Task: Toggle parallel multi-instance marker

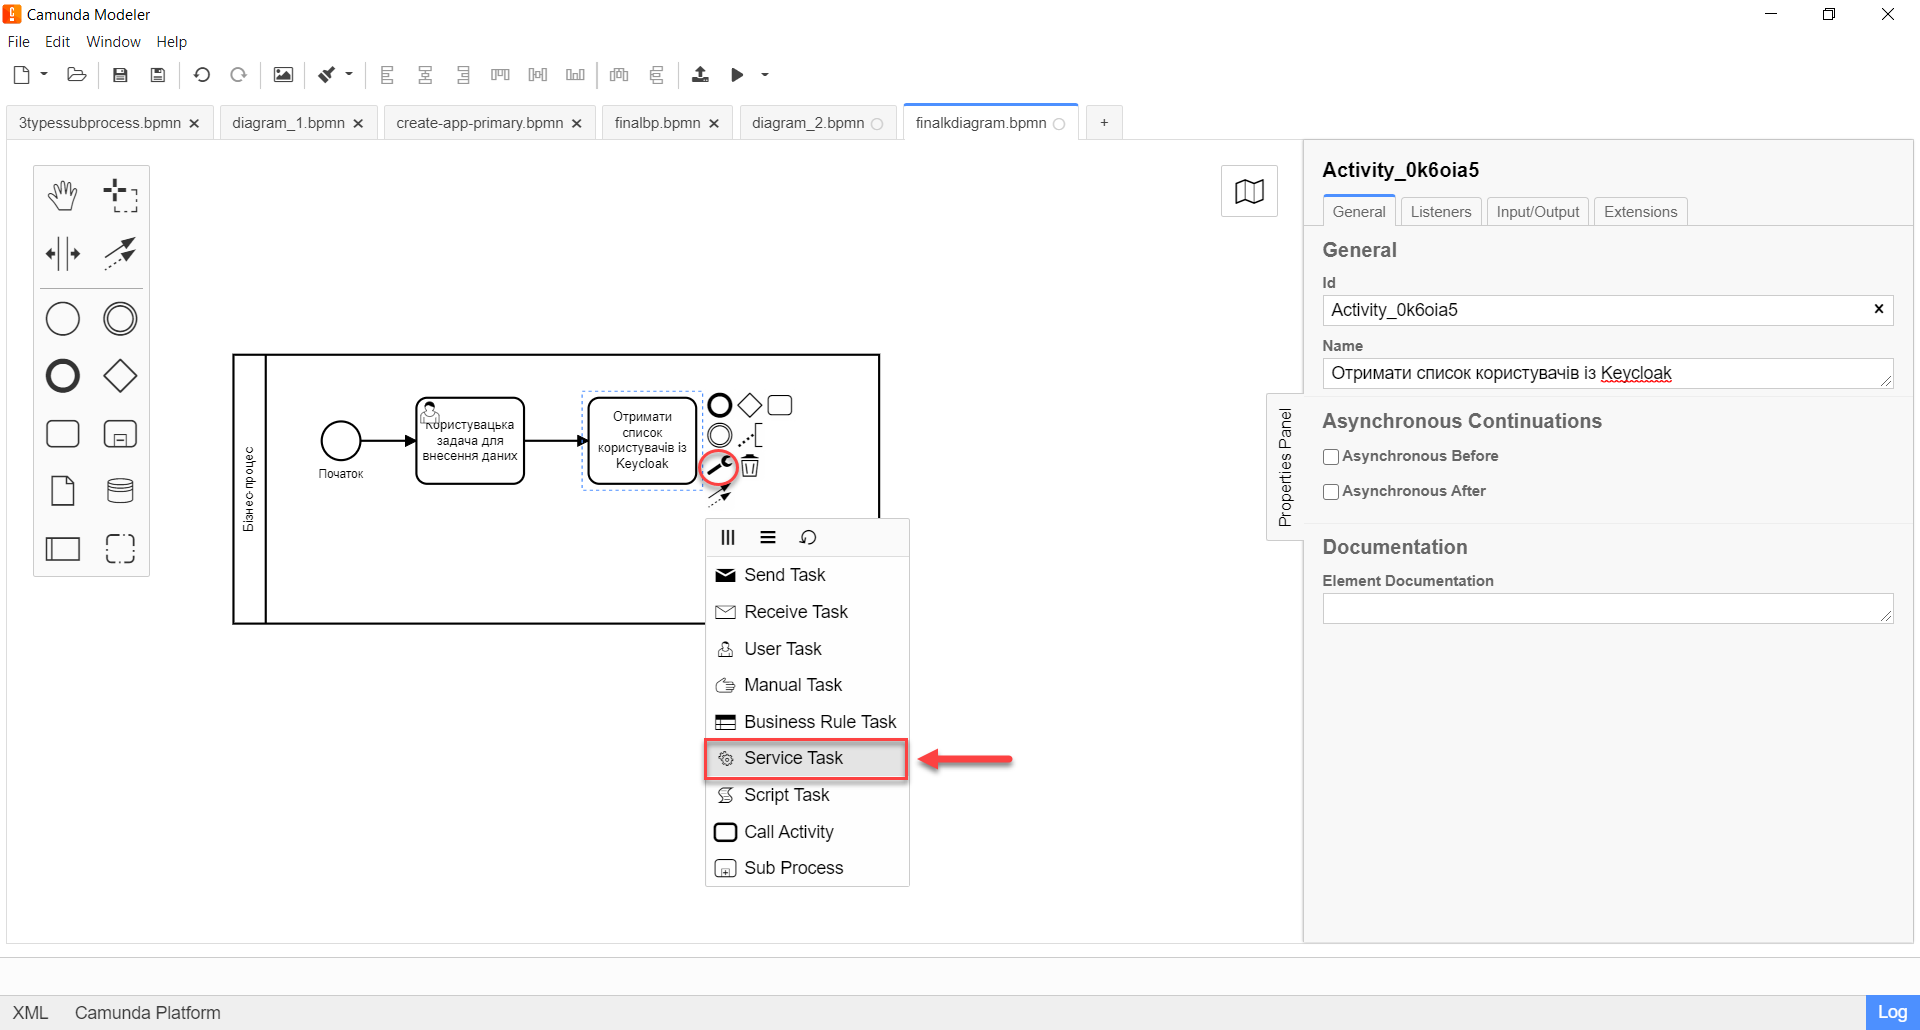Action: [x=728, y=538]
